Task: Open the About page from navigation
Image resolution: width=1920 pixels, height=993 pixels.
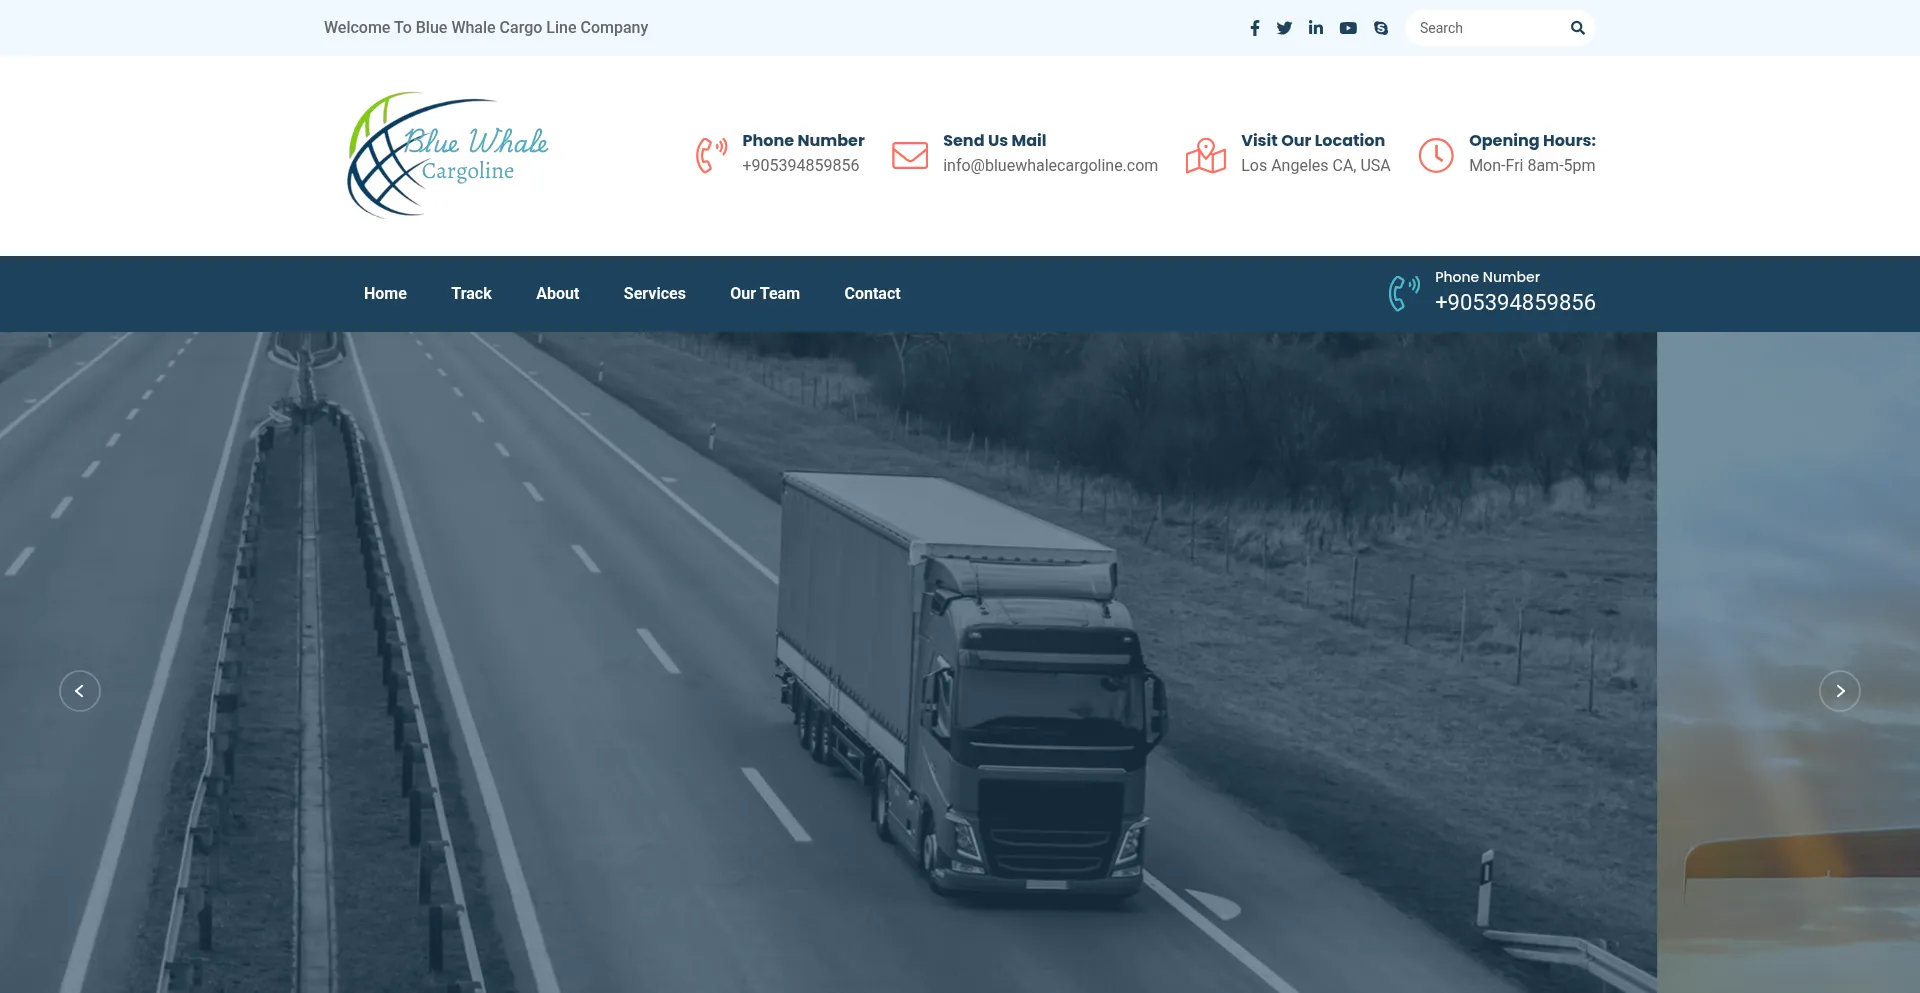Action: click(x=557, y=294)
